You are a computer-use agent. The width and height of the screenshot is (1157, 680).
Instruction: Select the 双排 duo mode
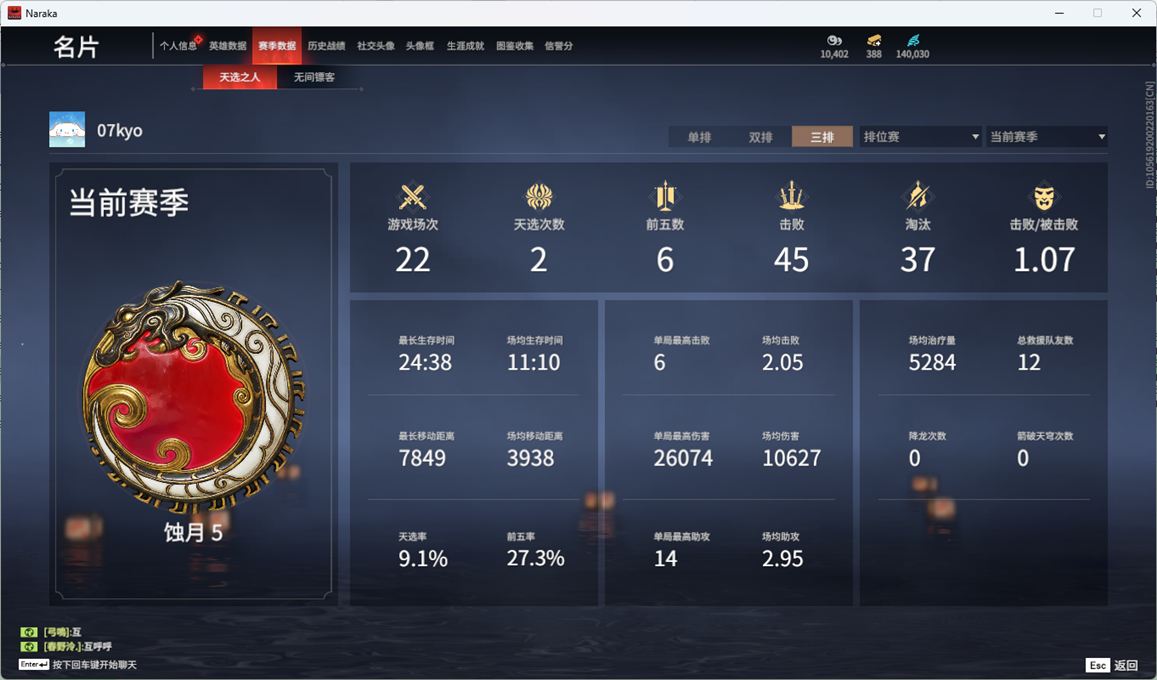[760, 136]
